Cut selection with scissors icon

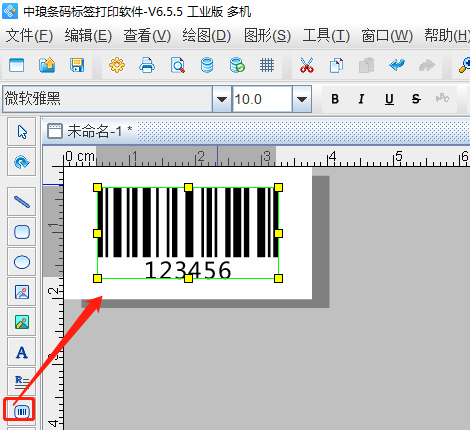pyautogui.click(x=307, y=65)
